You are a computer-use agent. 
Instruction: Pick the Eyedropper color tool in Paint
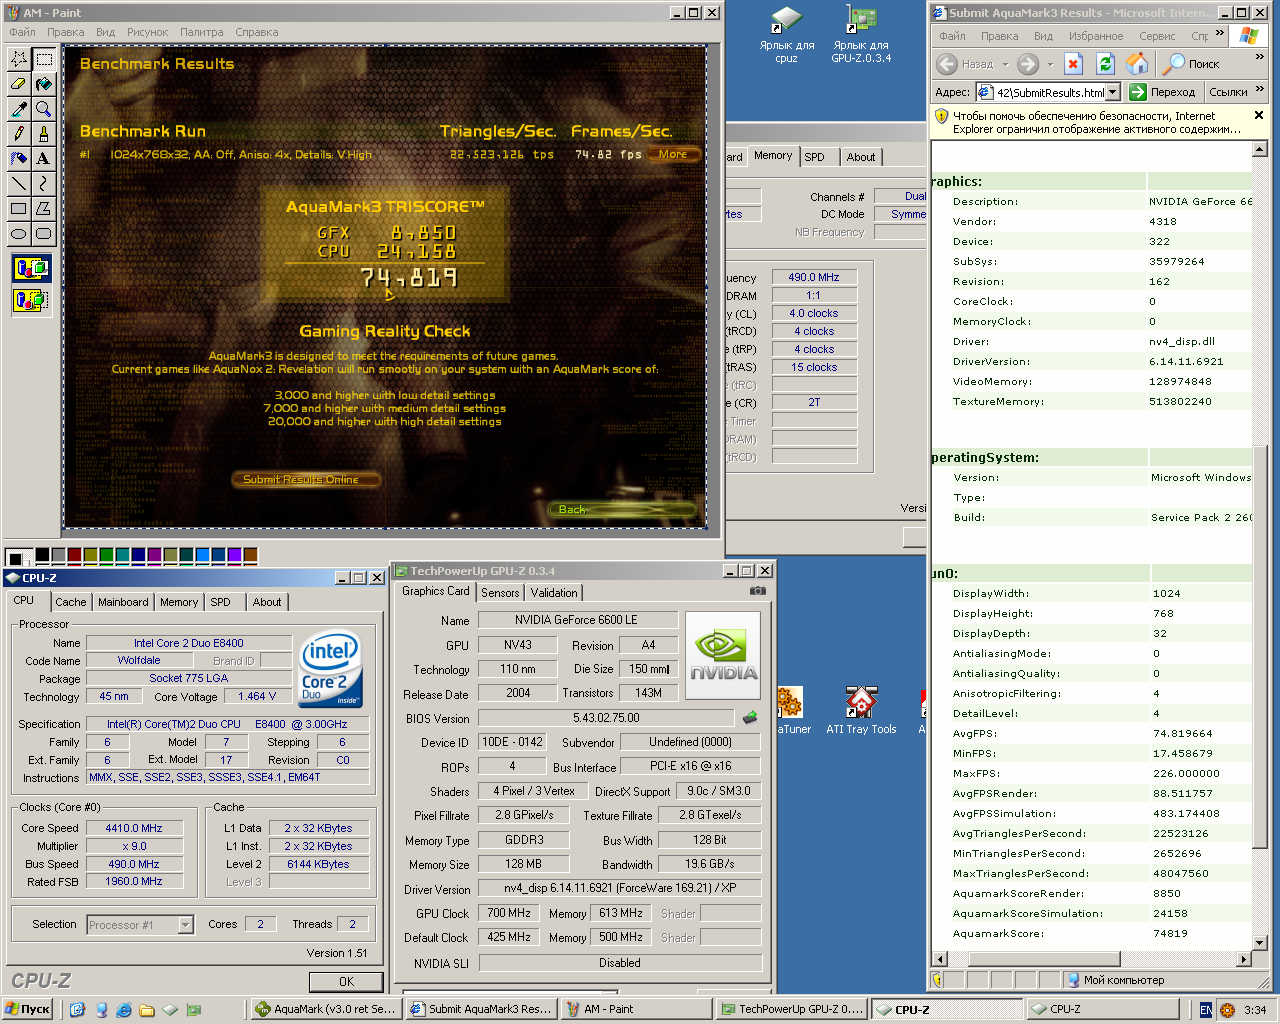coord(18,109)
